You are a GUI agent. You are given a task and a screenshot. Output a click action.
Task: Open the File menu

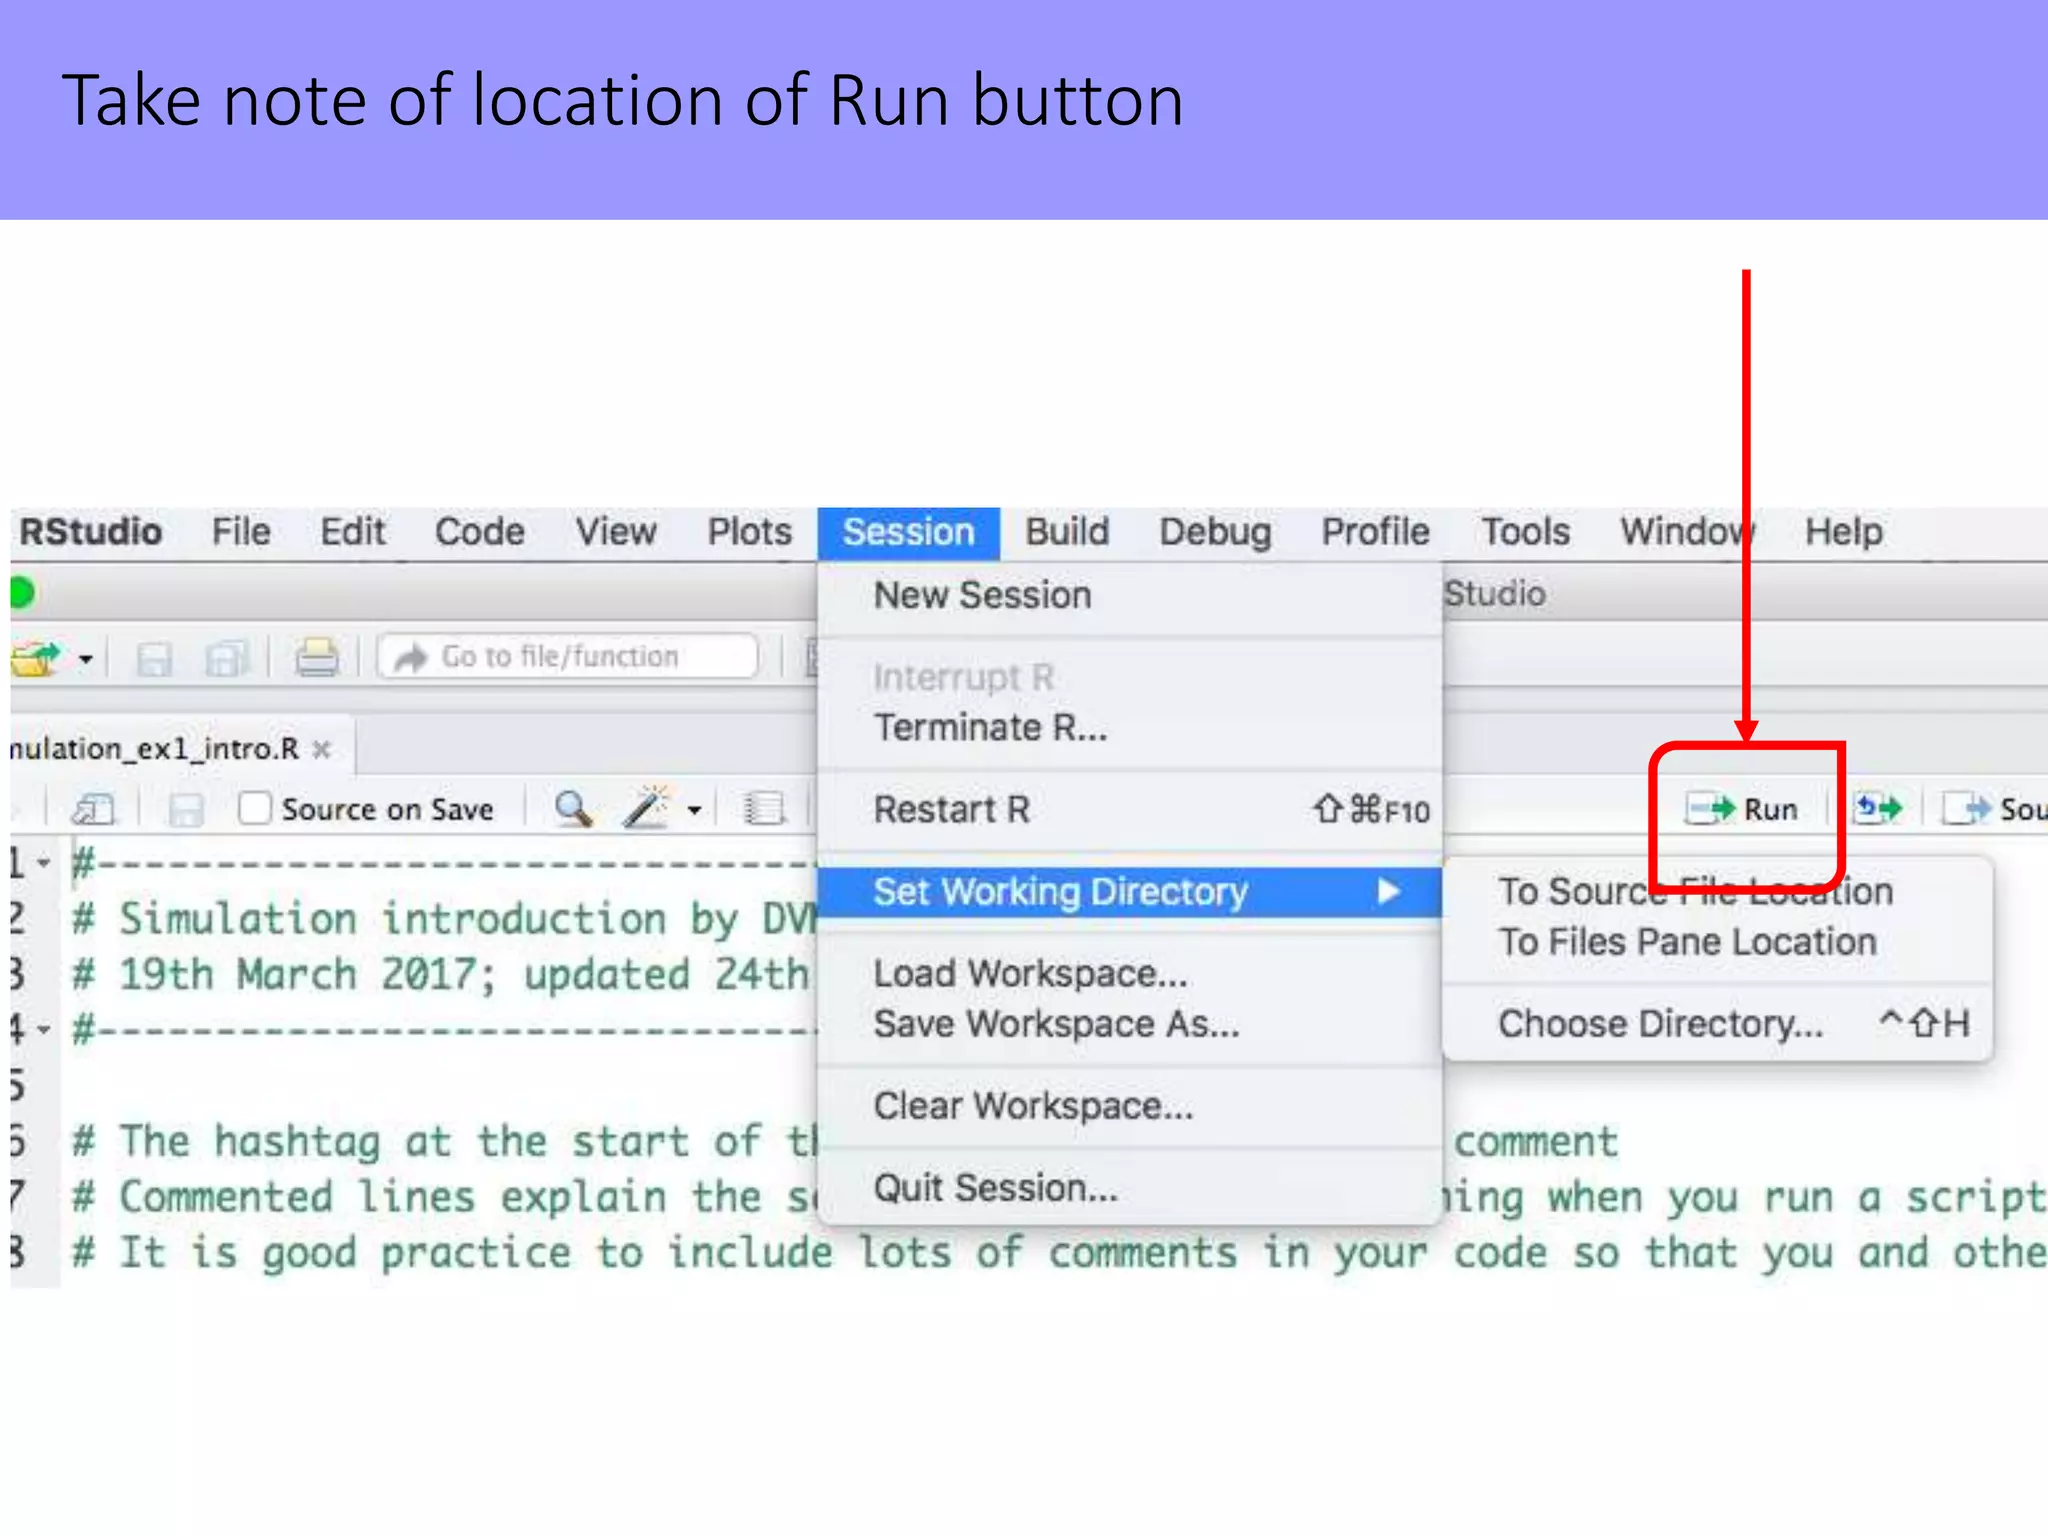click(241, 532)
